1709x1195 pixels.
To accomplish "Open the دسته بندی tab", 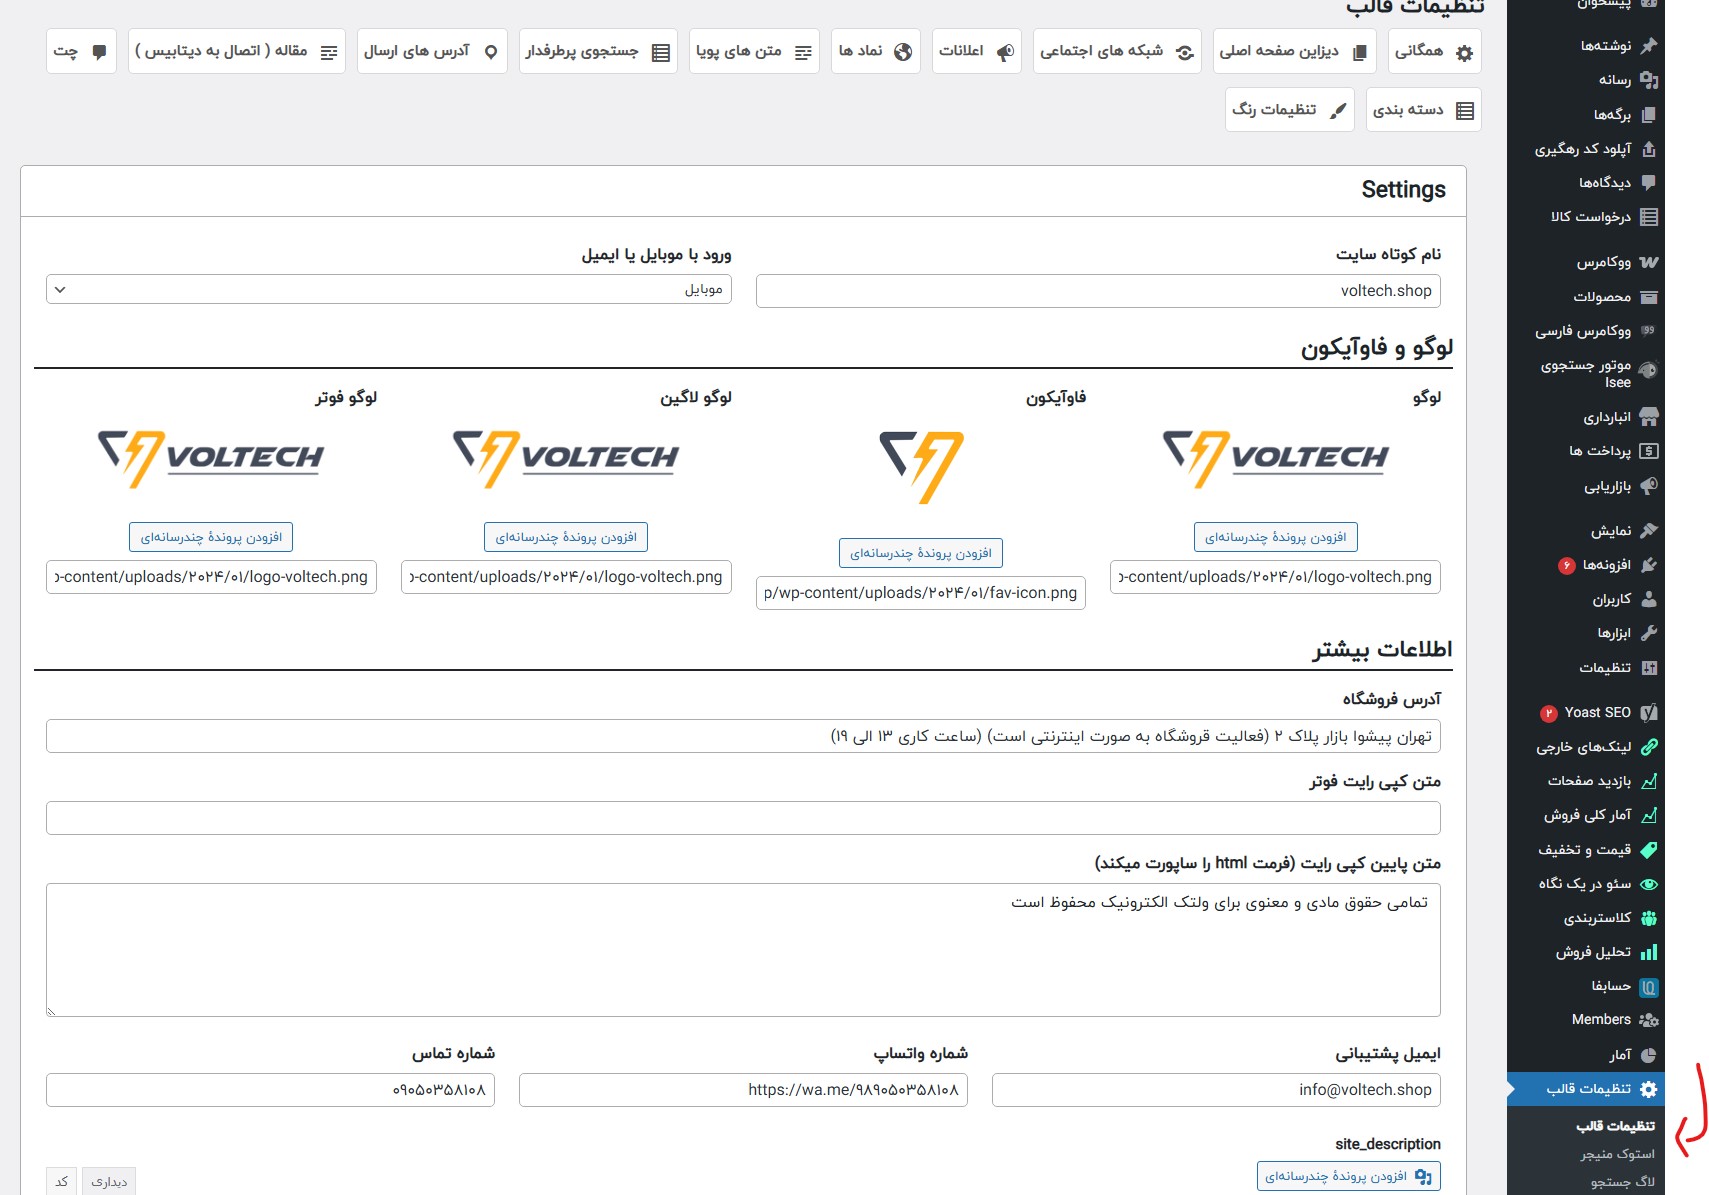I will [x=1423, y=110].
